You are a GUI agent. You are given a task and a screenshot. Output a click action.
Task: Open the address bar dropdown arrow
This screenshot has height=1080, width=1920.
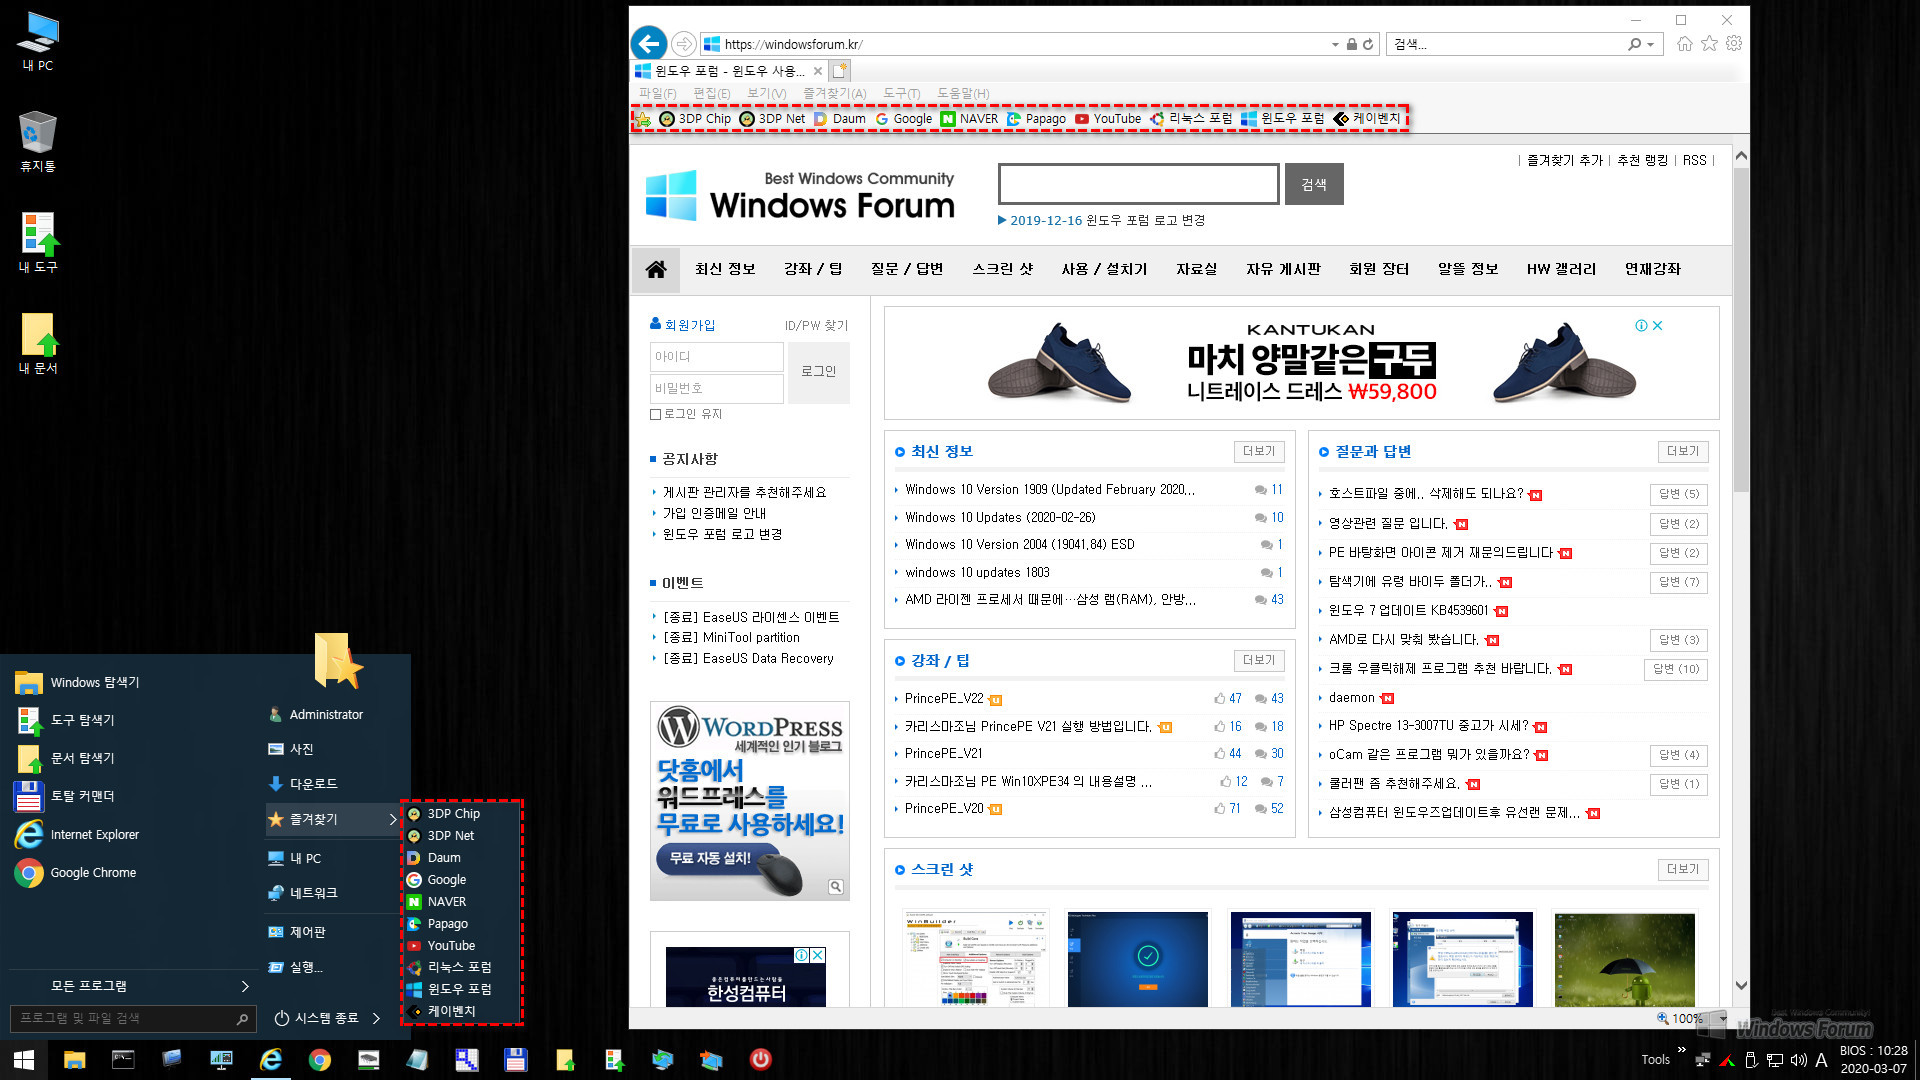tap(1335, 44)
